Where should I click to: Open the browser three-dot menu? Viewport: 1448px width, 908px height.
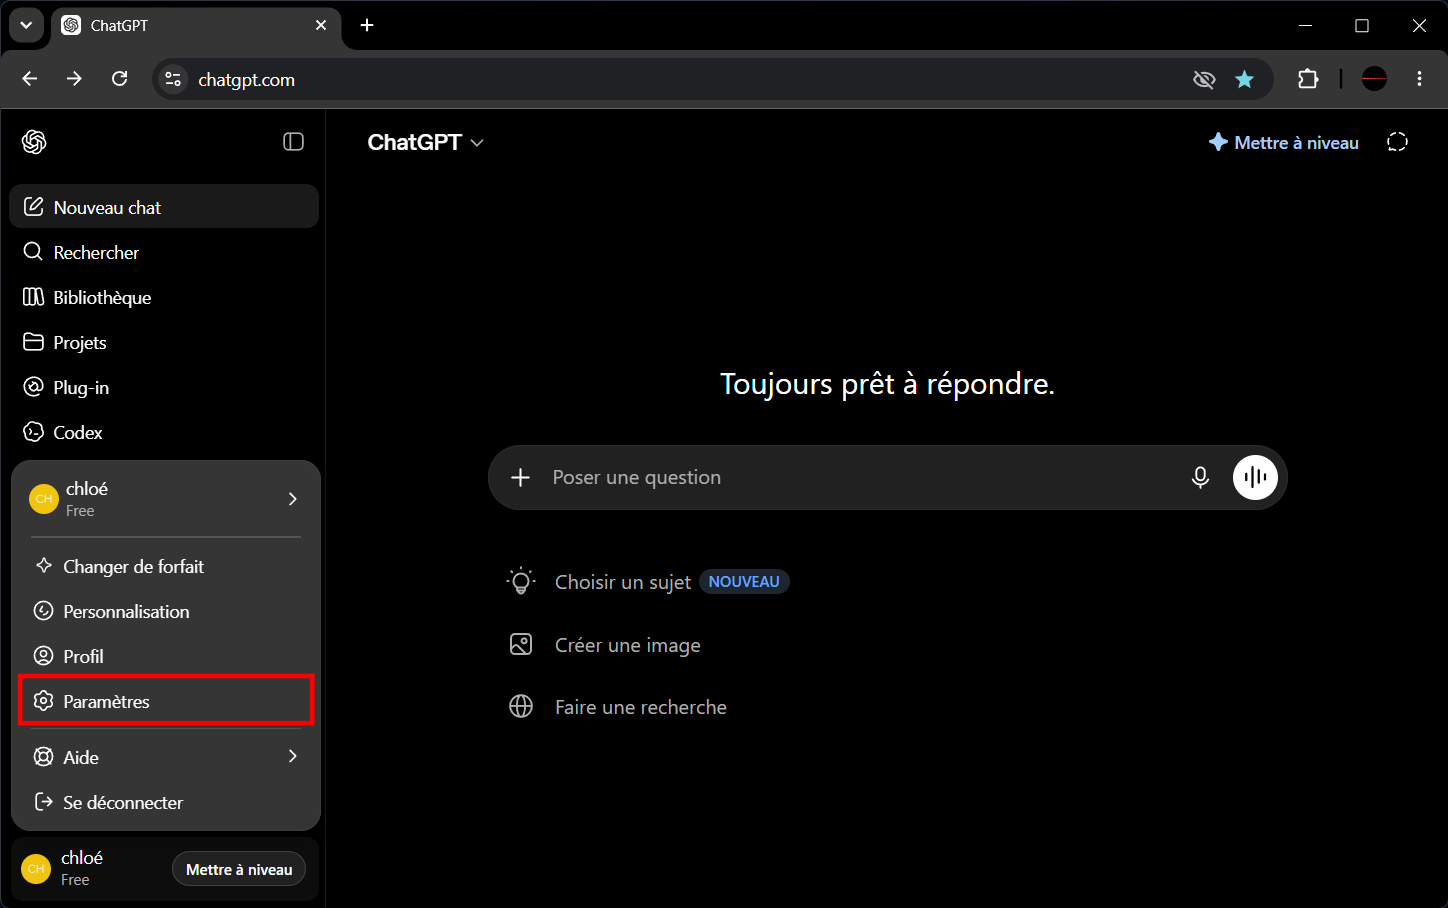coord(1419,79)
